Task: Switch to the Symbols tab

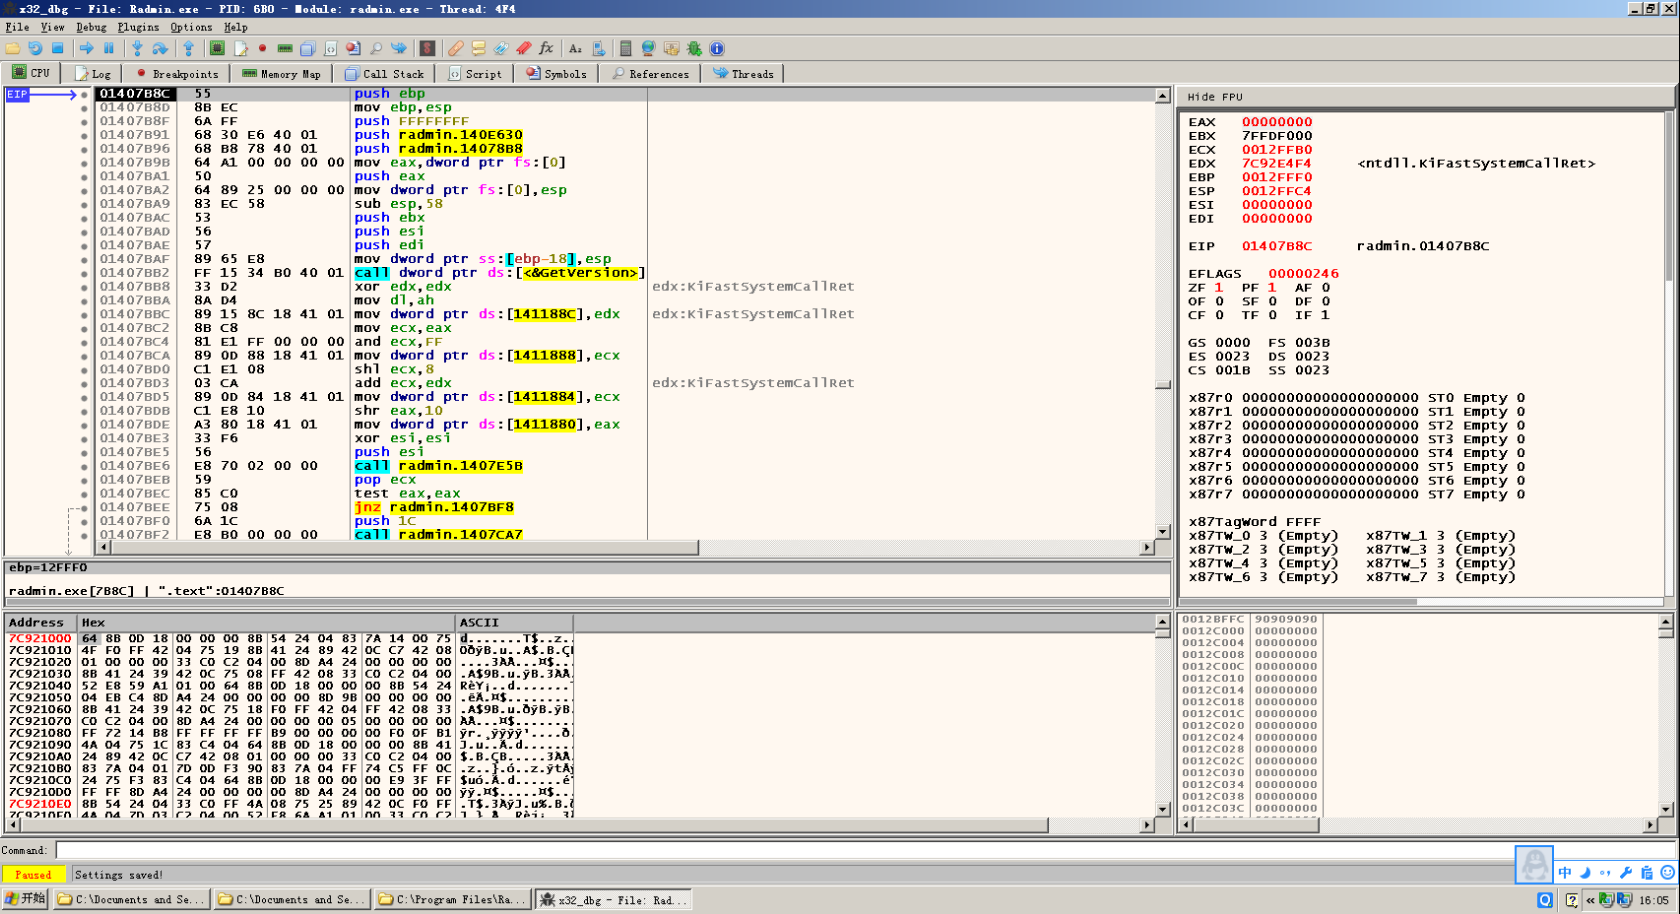Action: click(x=557, y=74)
